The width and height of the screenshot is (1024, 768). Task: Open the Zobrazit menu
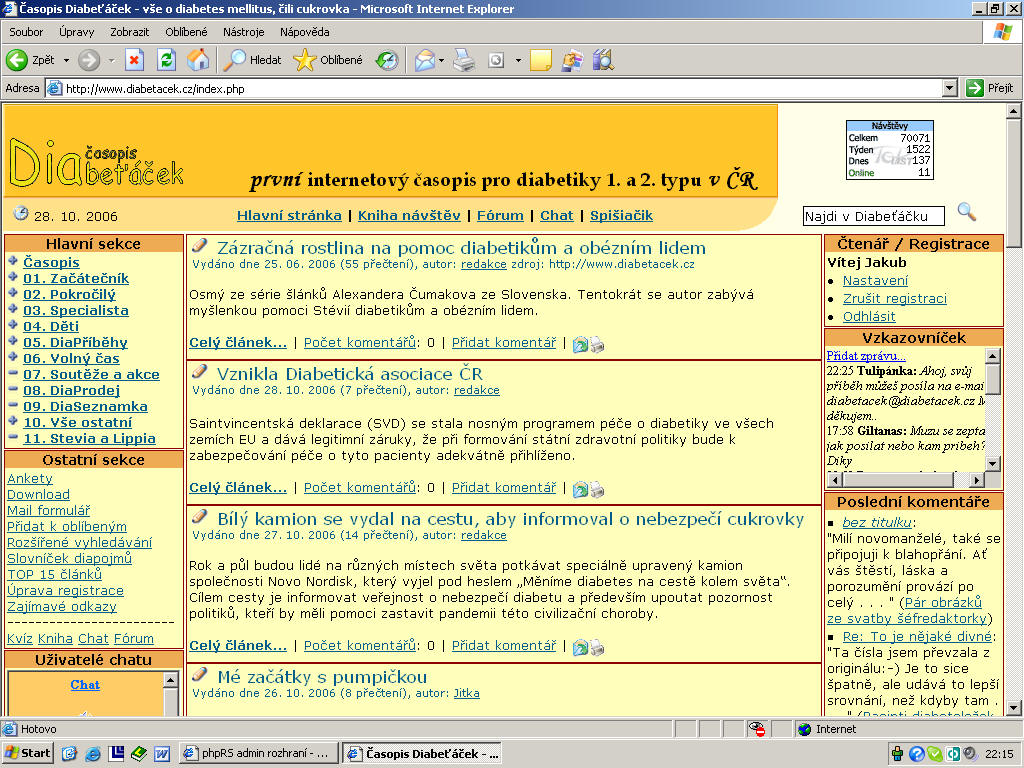pyautogui.click(x=129, y=32)
